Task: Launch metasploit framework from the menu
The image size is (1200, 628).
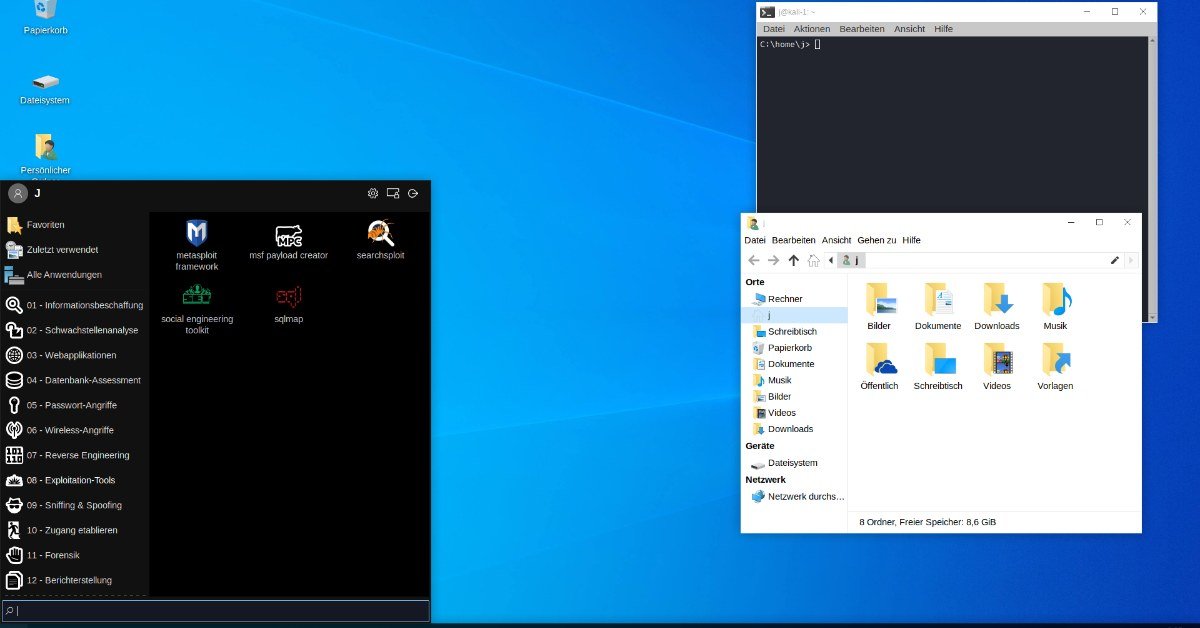Action: (196, 245)
